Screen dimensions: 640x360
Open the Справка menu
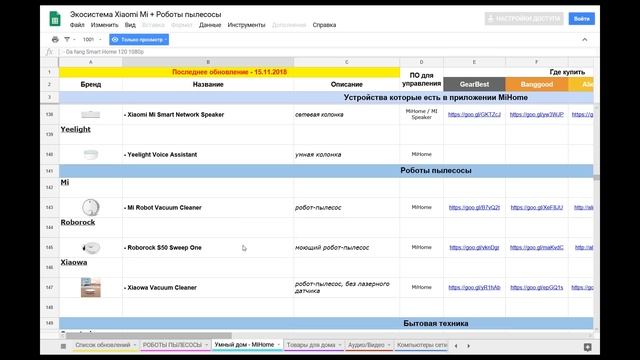click(324, 25)
